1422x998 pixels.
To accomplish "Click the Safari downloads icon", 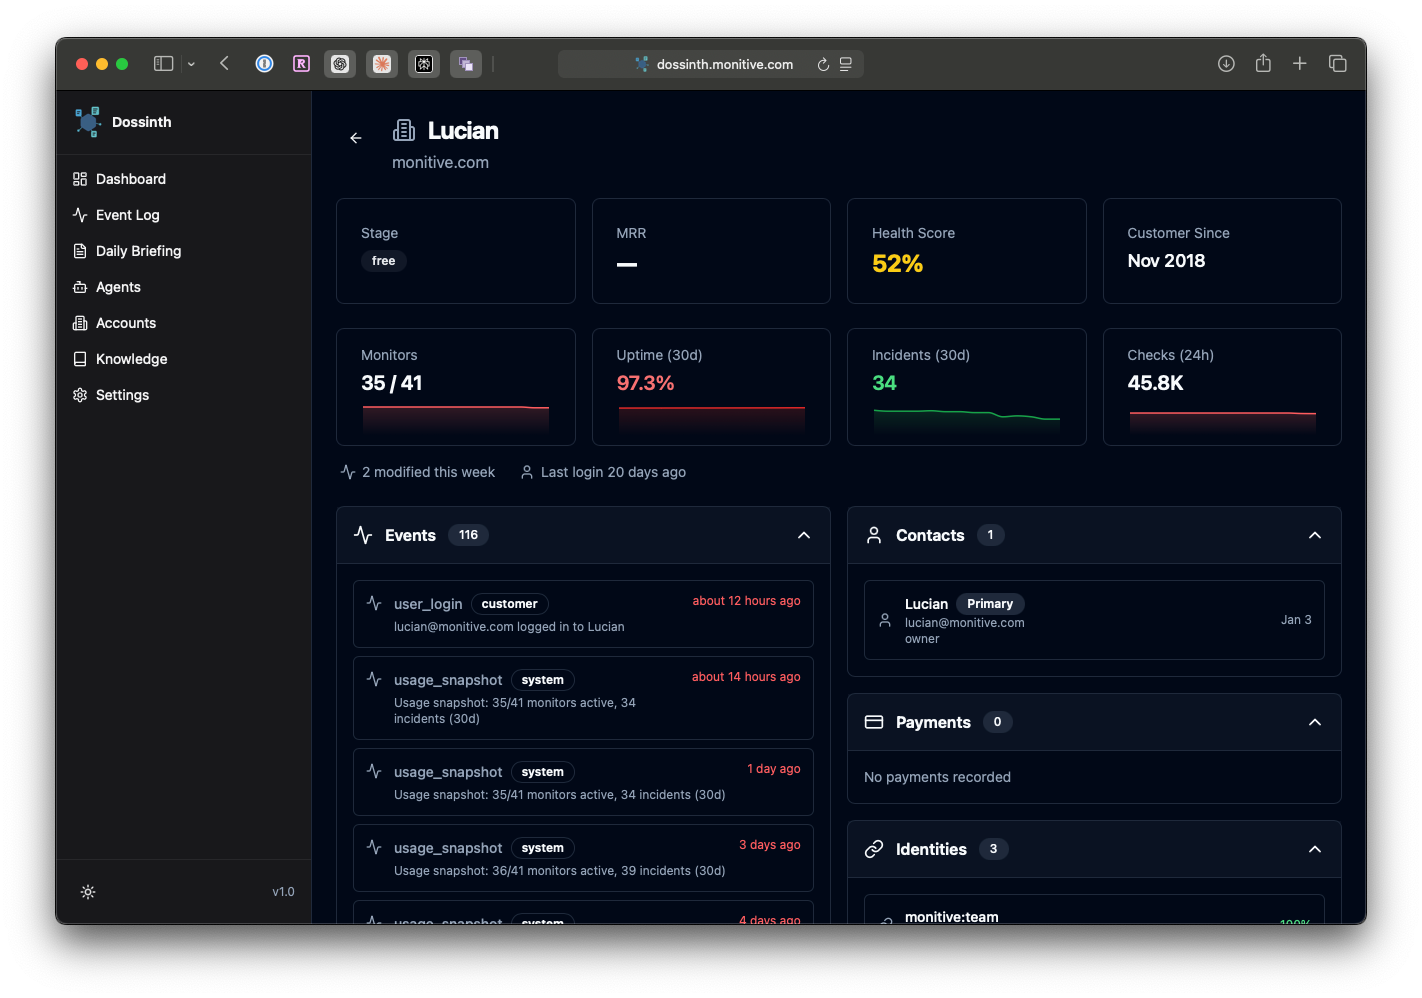I will click(1226, 64).
